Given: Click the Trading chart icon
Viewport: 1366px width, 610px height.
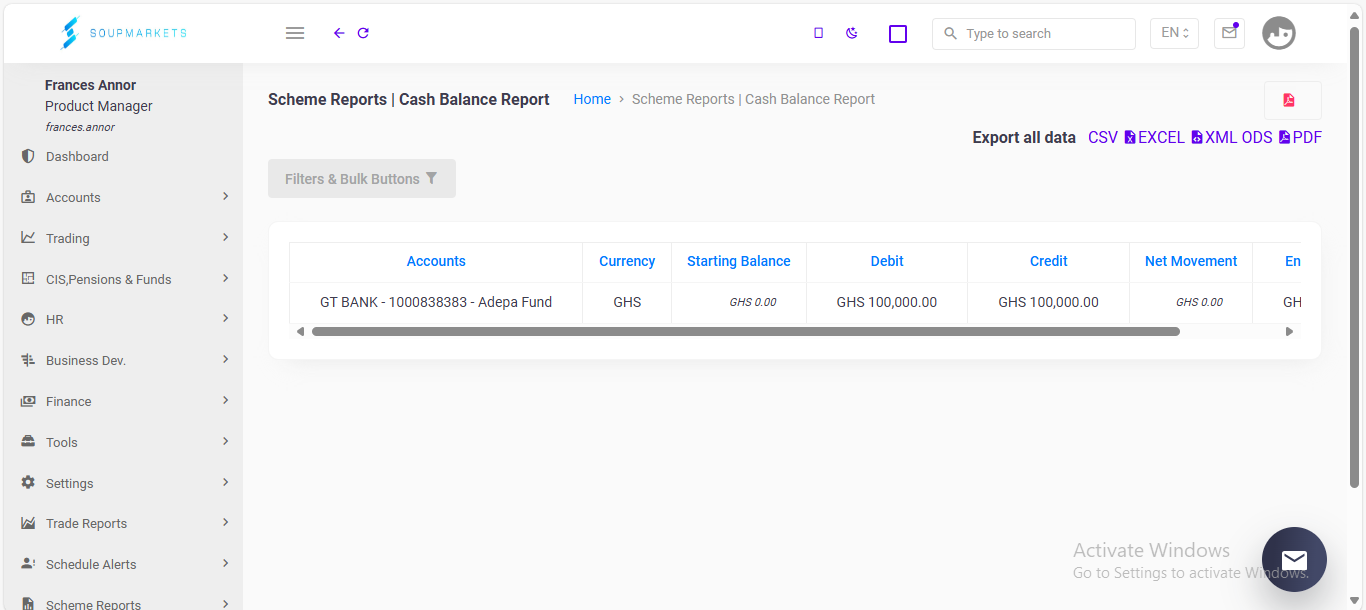Looking at the screenshot, I should [x=28, y=238].
